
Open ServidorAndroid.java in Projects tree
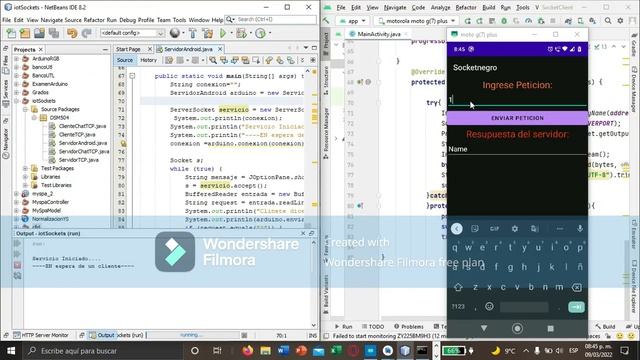(x=82, y=143)
